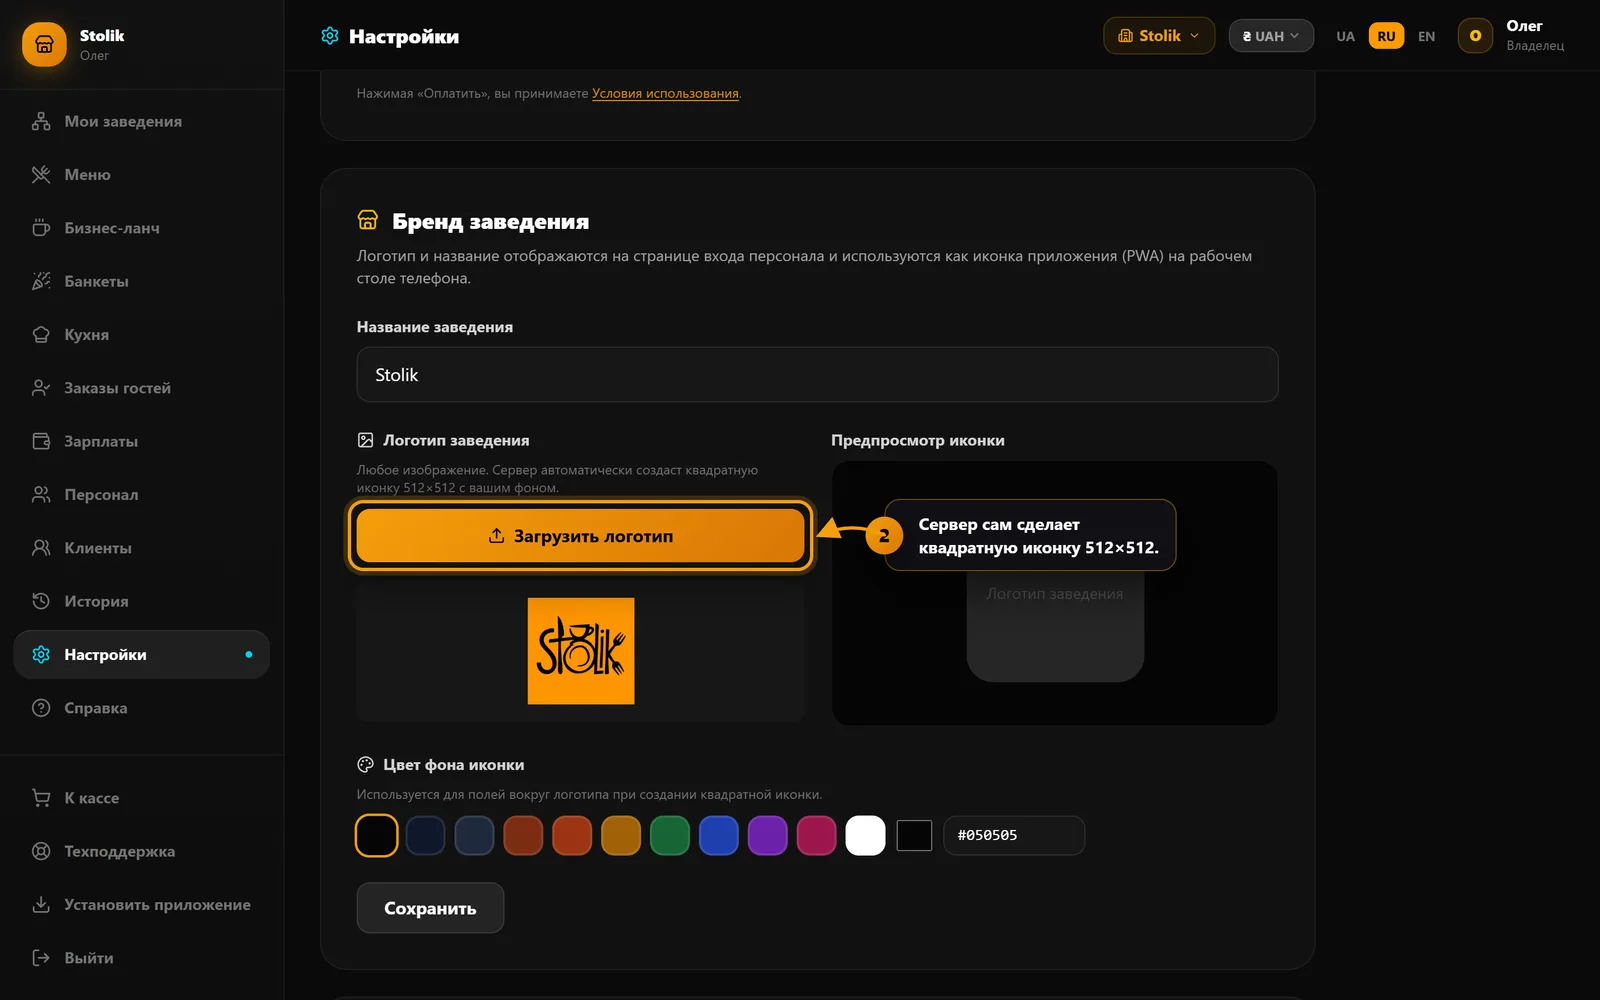Click the Бизнес-ланч cup icon in sidebar
The height and width of the screenshot is (1000, 1600).
(x=41, y=228)
